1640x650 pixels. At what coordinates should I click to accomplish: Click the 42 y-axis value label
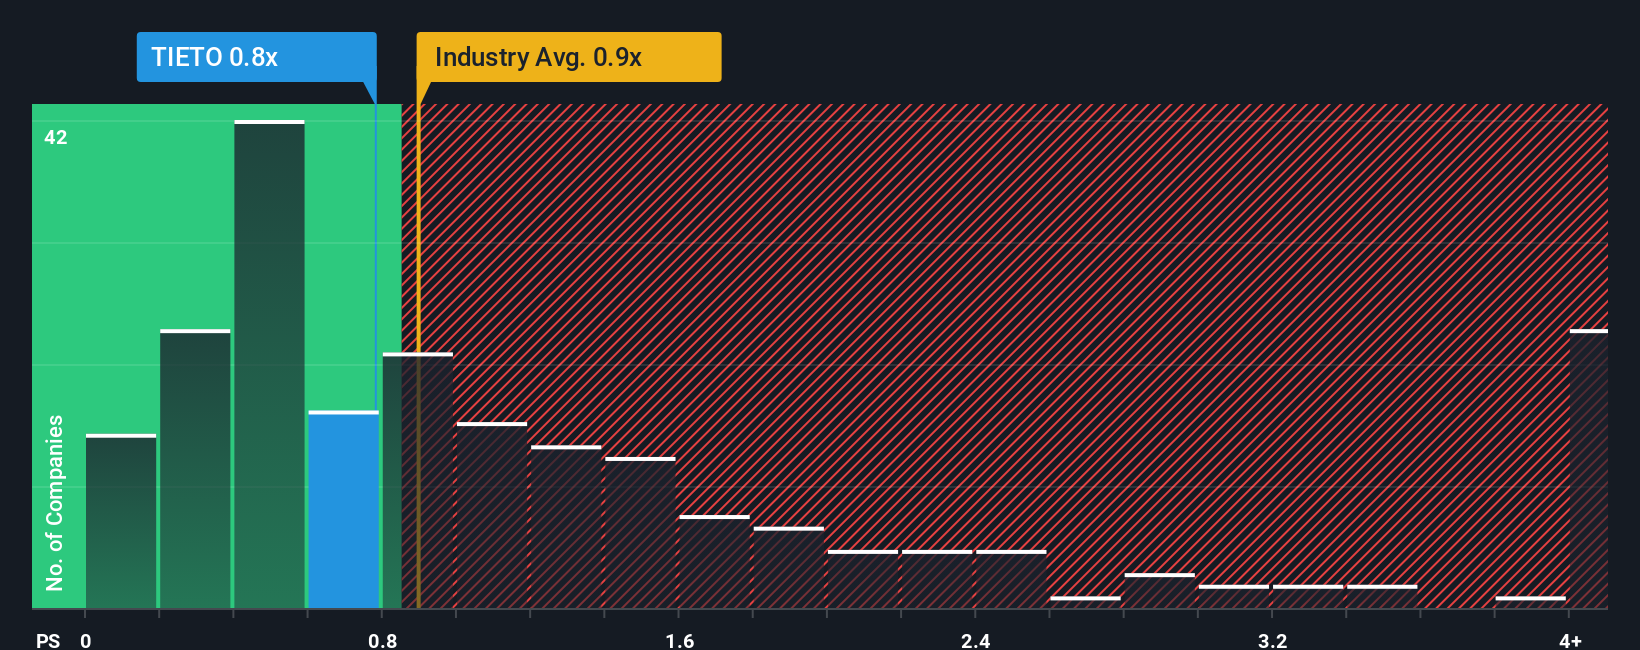pos(56,137)
